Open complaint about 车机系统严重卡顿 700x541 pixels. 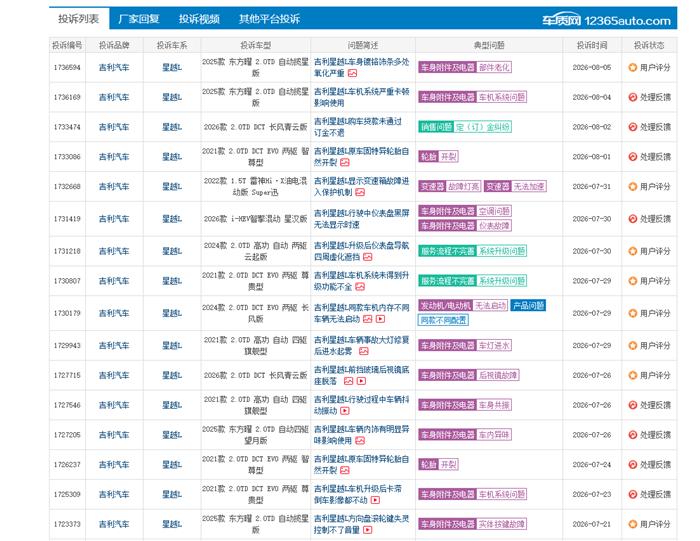click(361, 97)
